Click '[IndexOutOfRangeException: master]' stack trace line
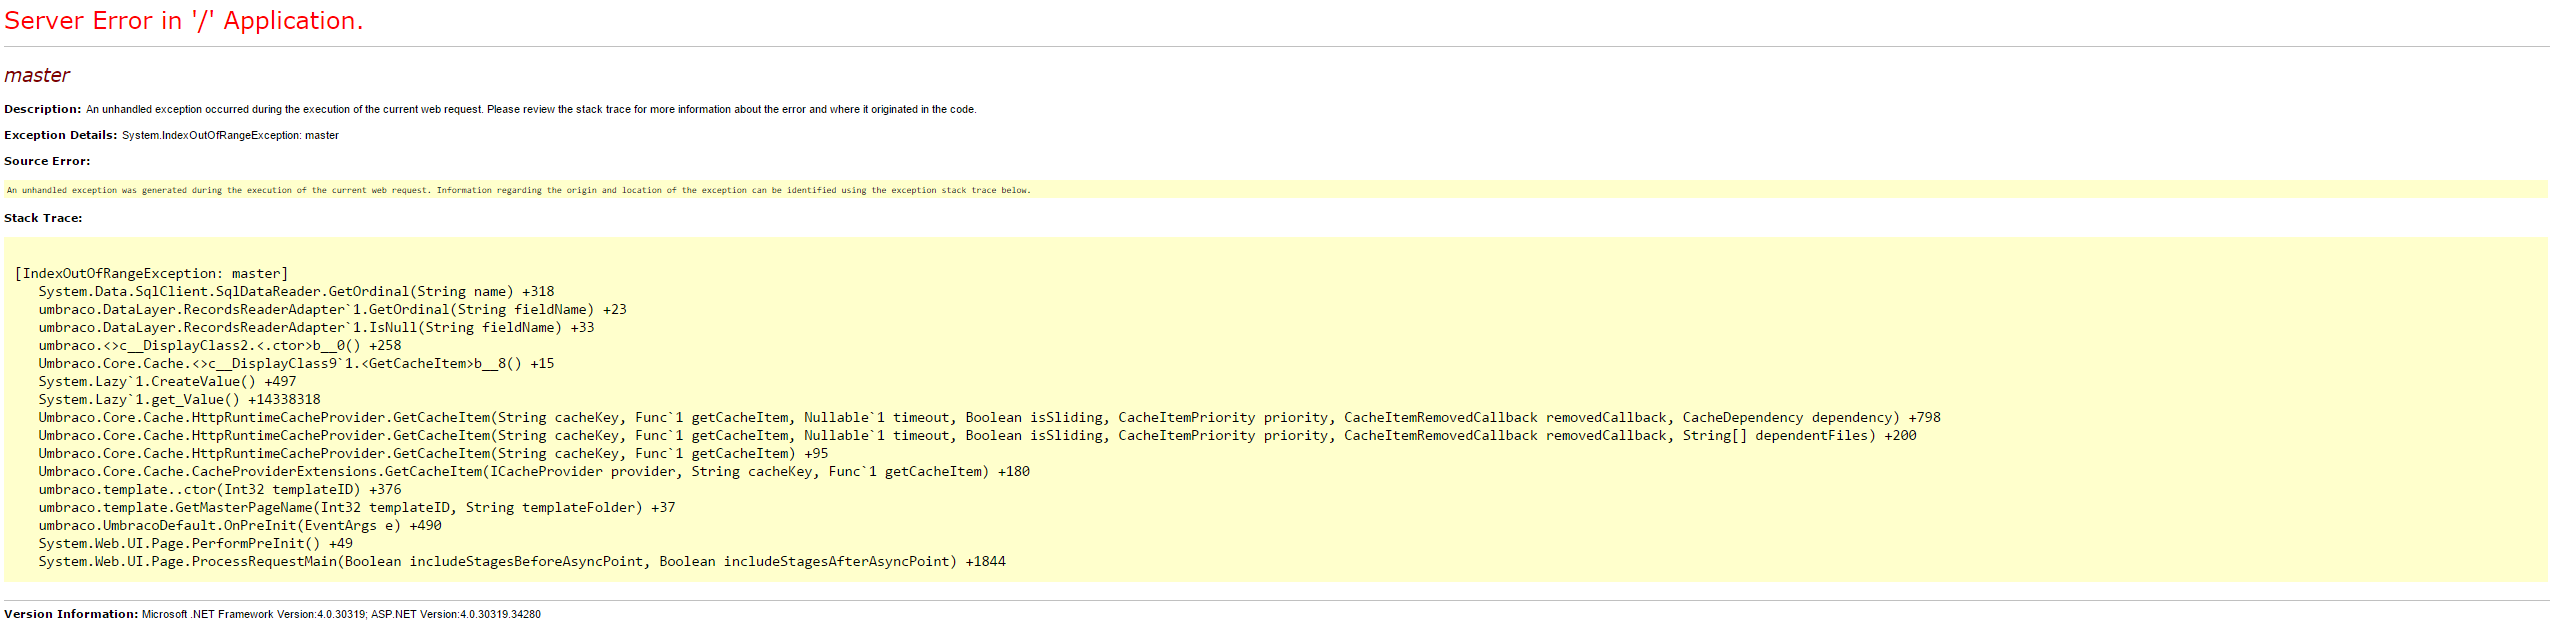The width and height of the screenshot is (2556, 630). [x=151, y=273]
